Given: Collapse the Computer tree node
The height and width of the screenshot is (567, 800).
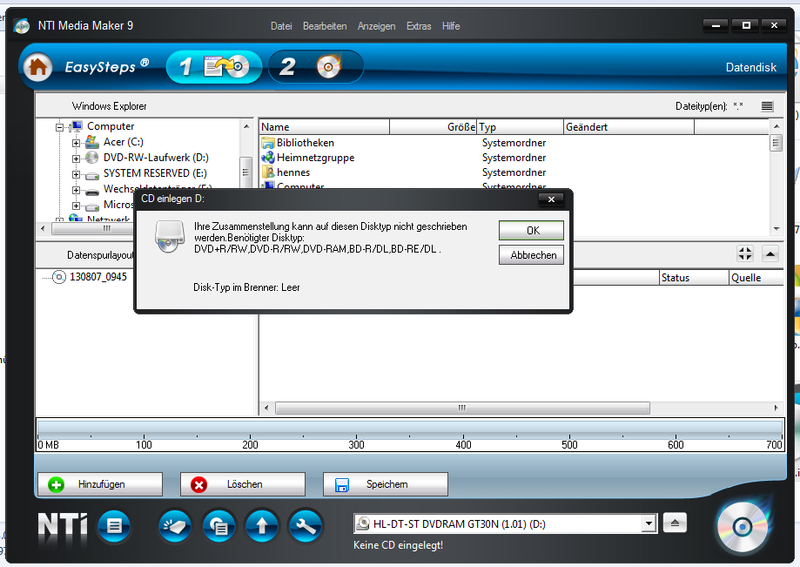Looking at the screenshot, I should pos(61,127).
